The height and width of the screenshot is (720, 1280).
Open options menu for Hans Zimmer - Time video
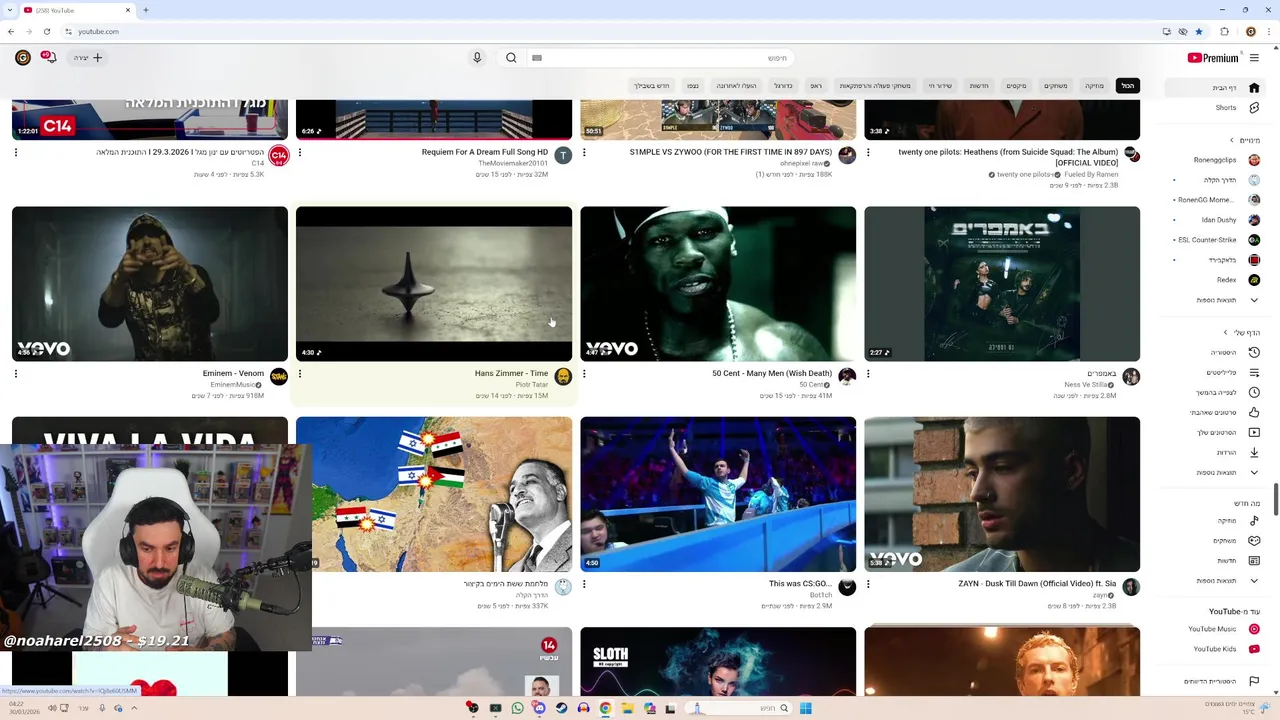[x=300, y=374]
